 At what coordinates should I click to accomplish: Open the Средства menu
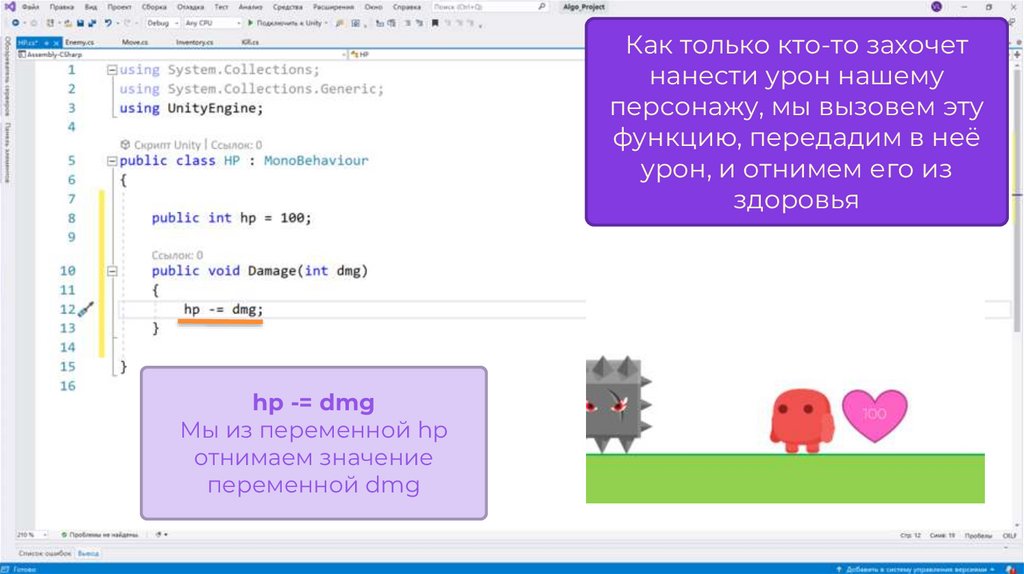(287, 7)
